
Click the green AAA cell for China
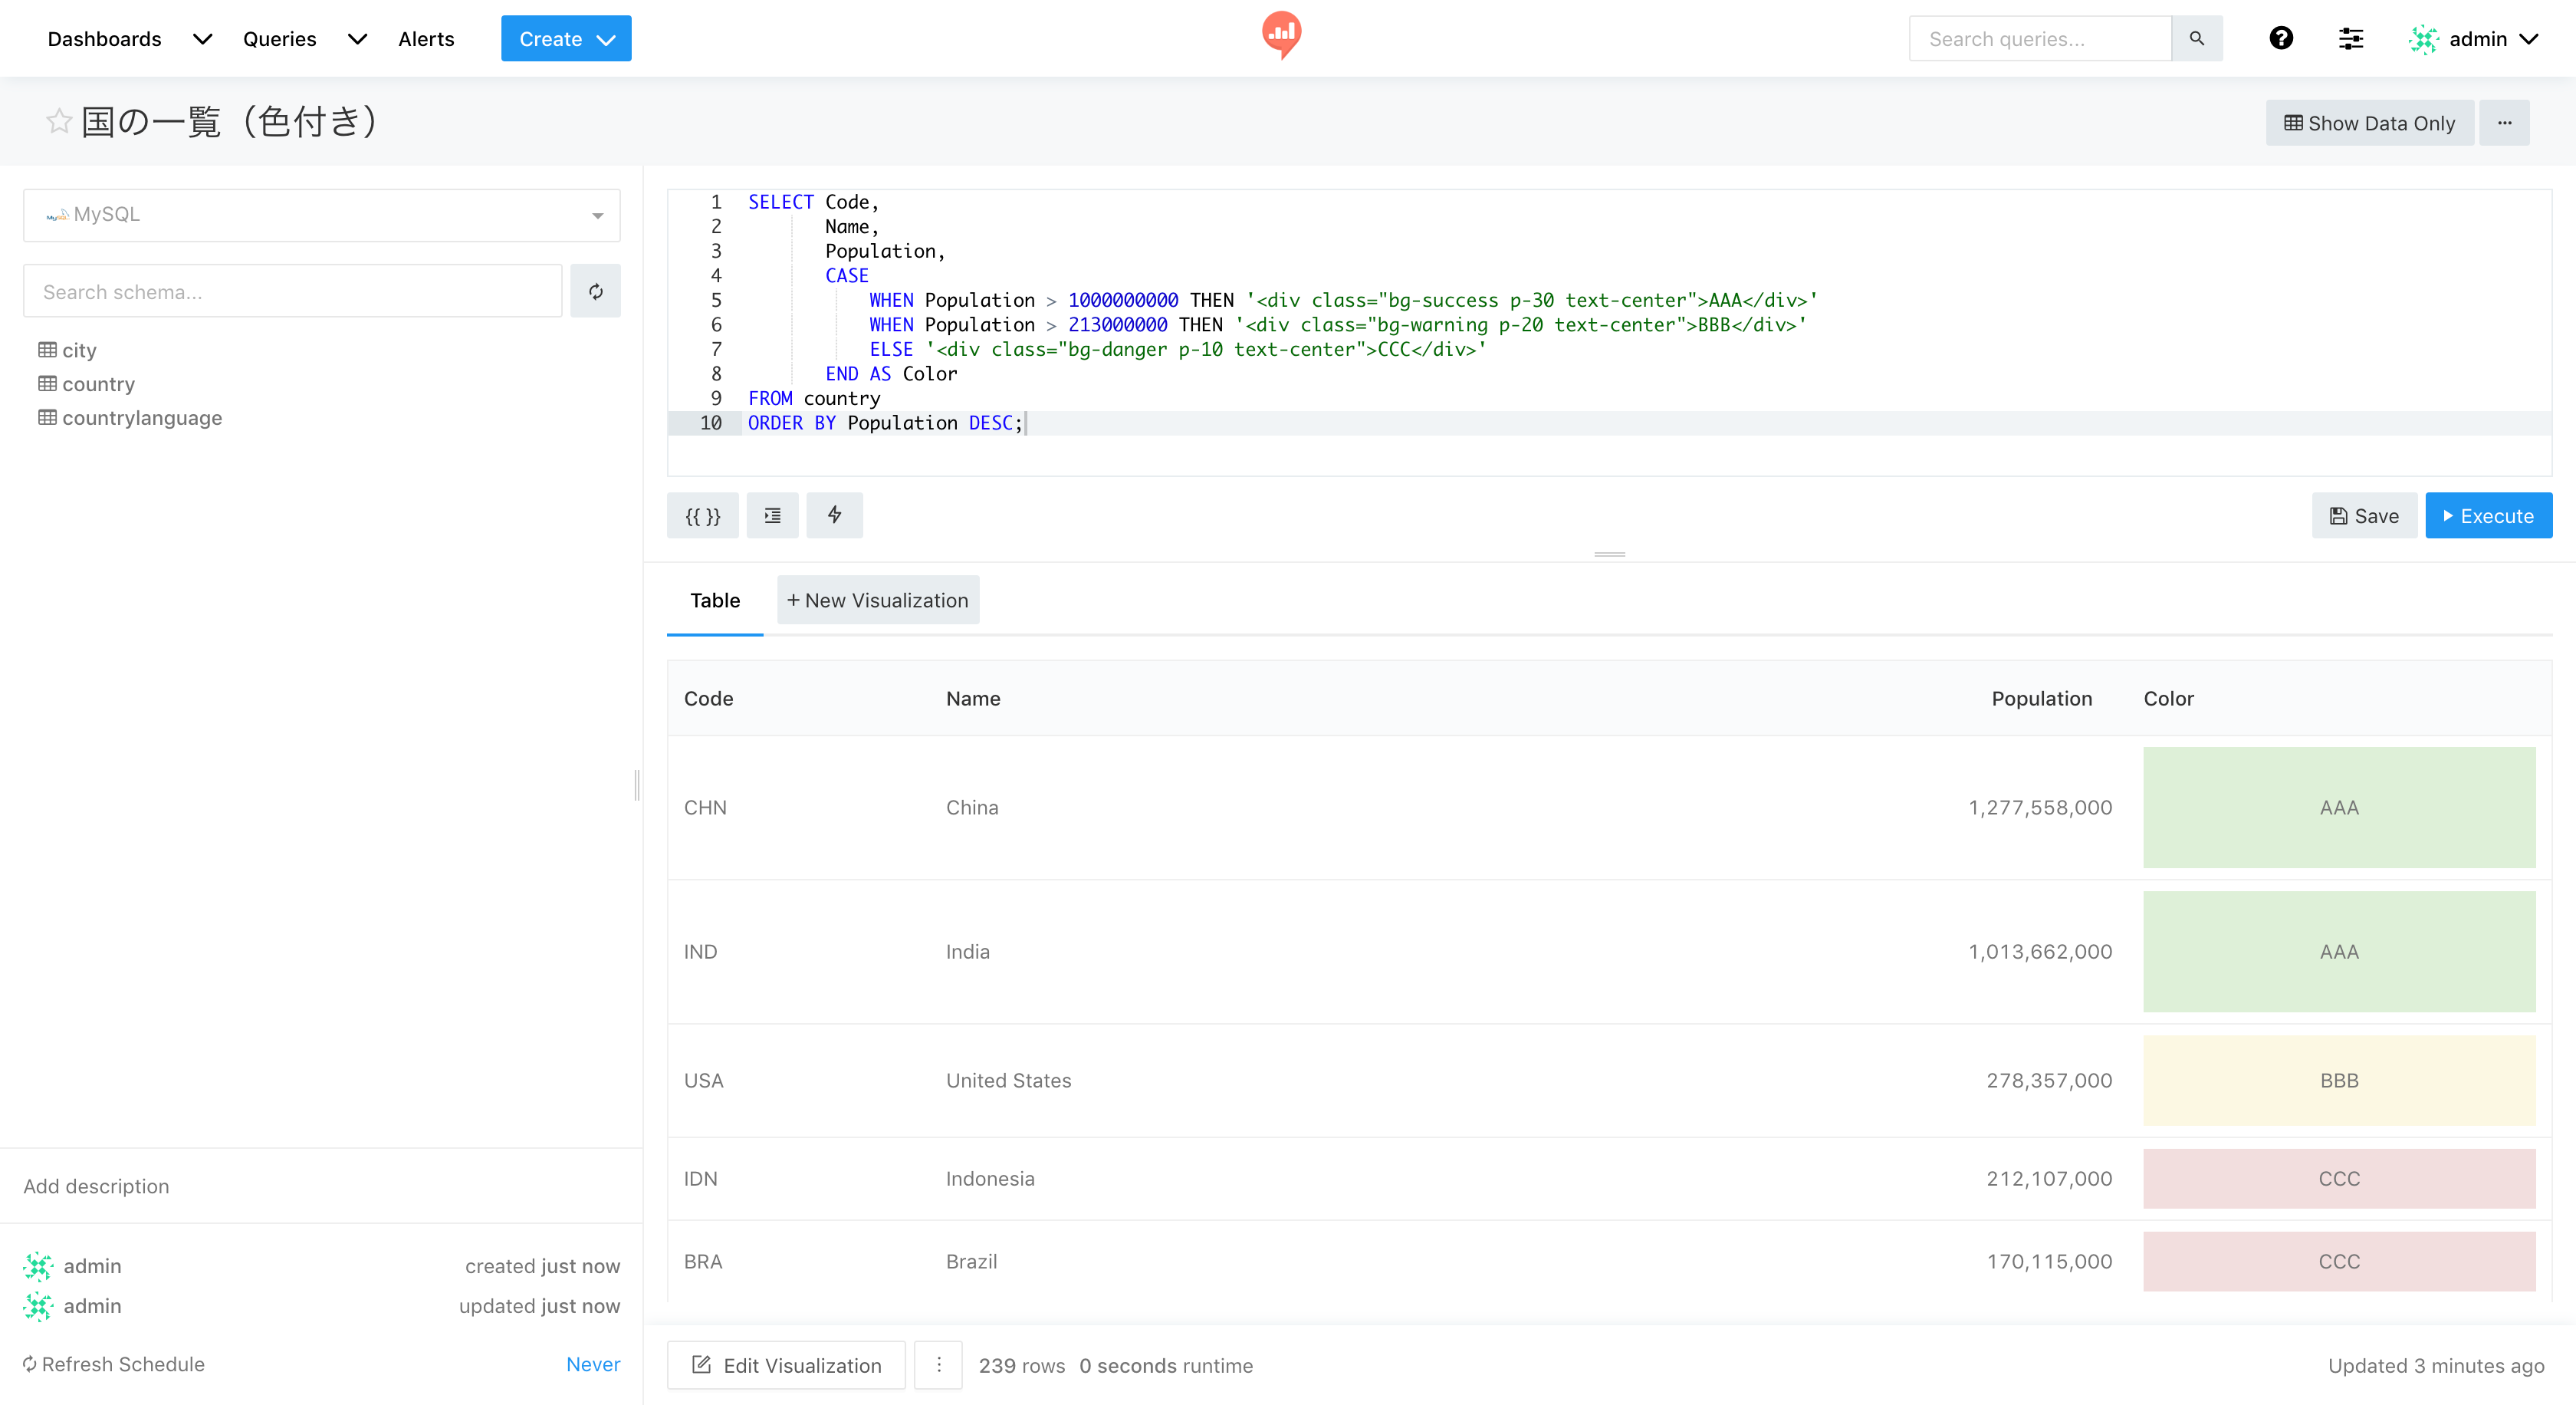point(2338,807)
